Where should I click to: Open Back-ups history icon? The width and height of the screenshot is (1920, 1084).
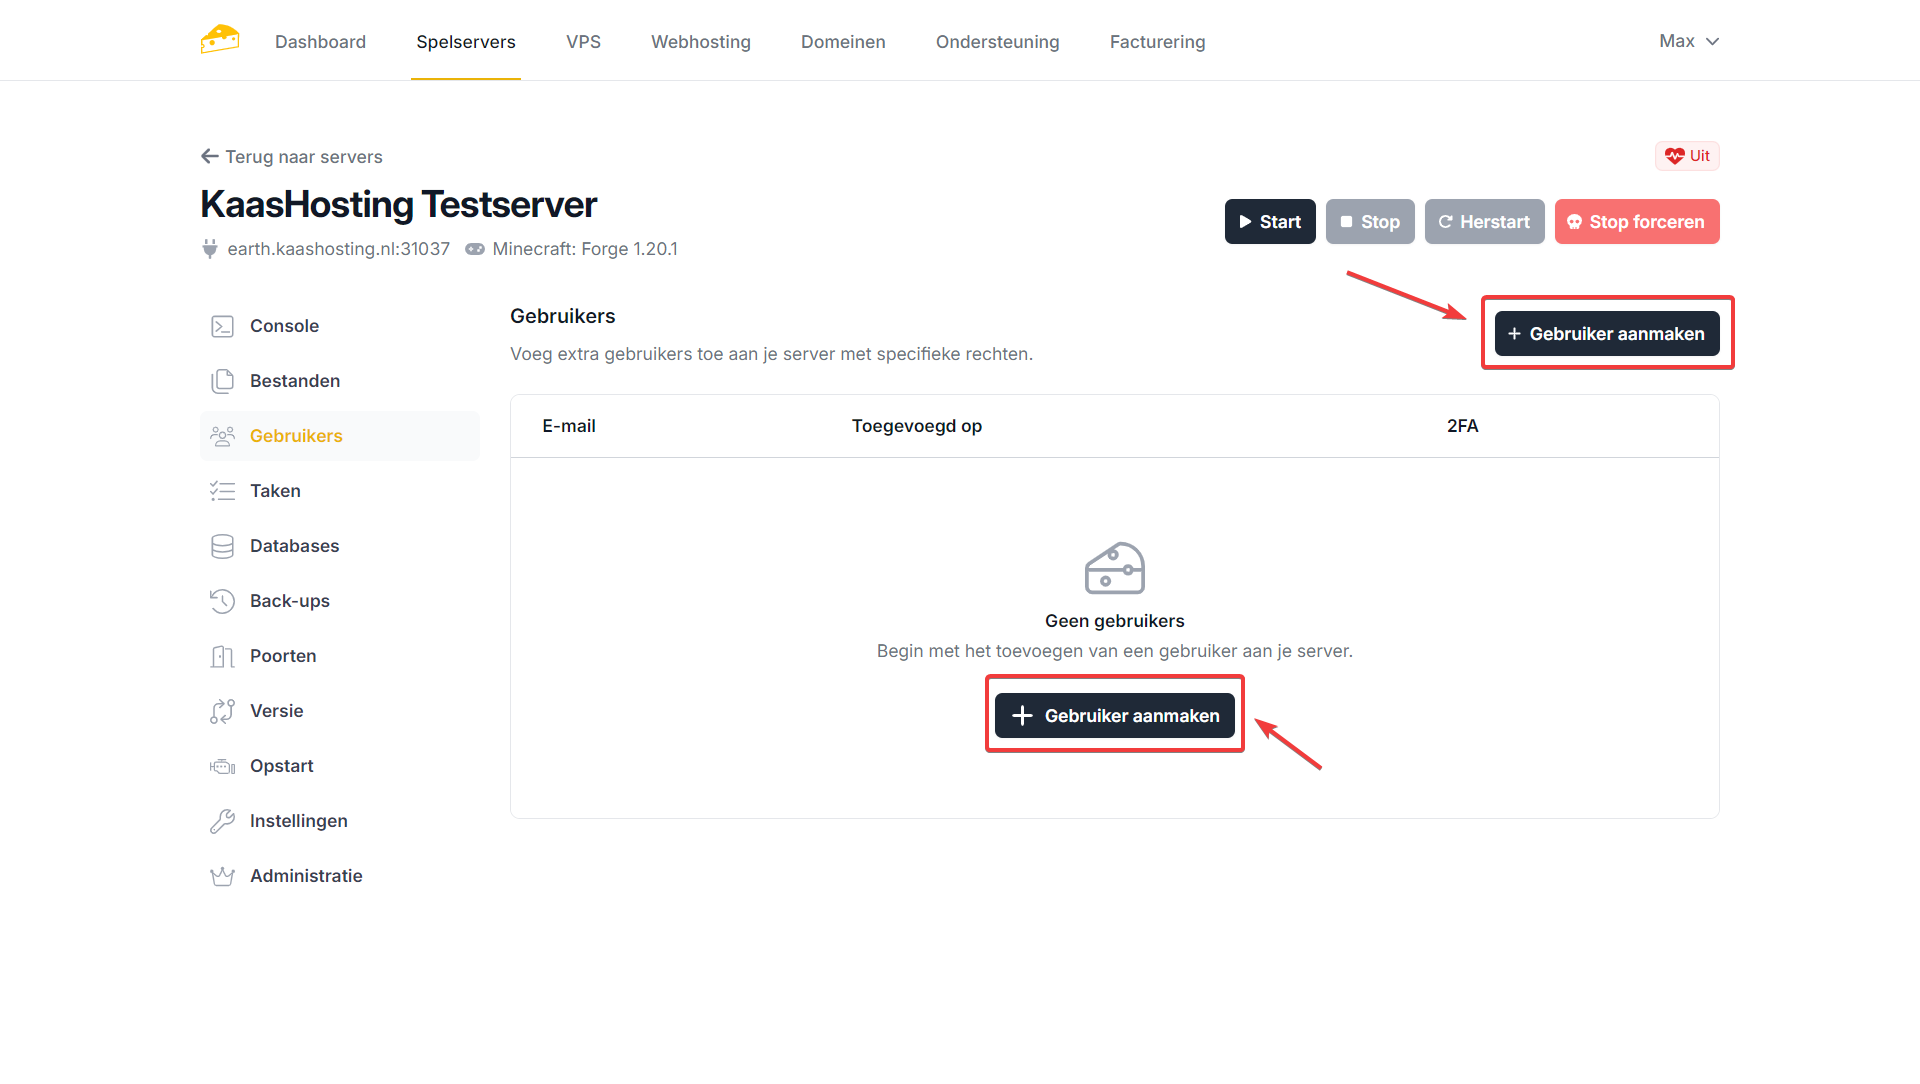222,601
